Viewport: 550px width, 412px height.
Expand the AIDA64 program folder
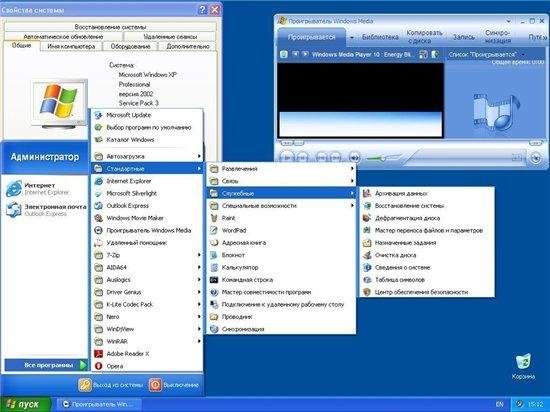click(147, 267)
